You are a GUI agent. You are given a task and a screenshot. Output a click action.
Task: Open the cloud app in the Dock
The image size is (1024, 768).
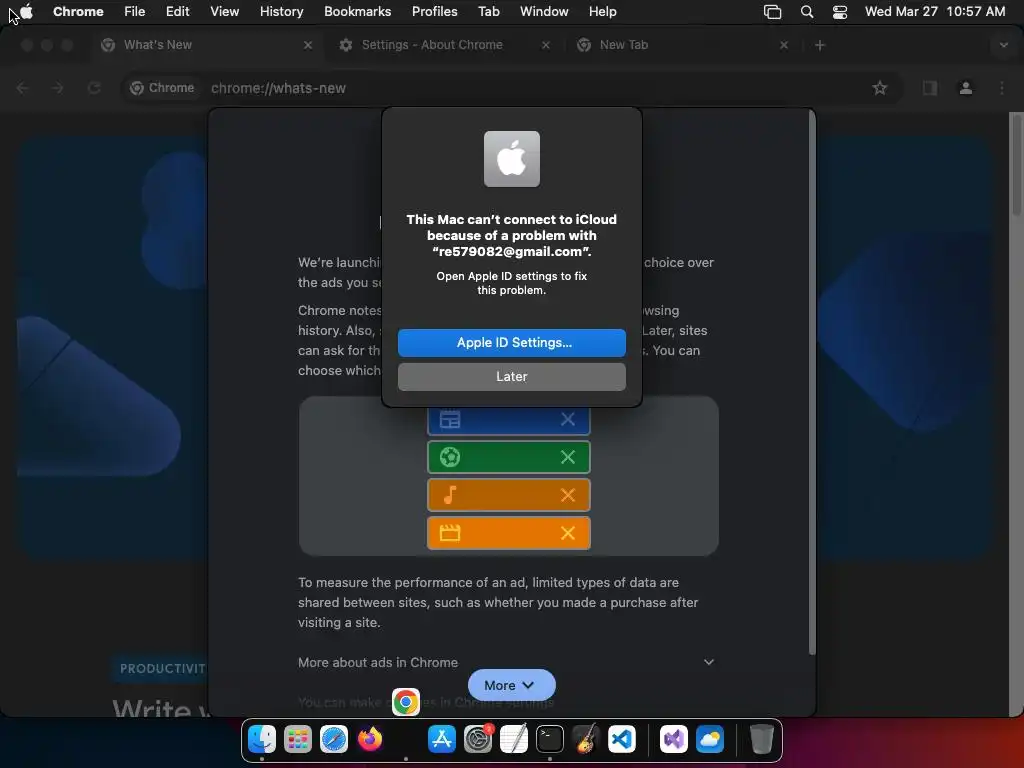[x=710, y=739]
